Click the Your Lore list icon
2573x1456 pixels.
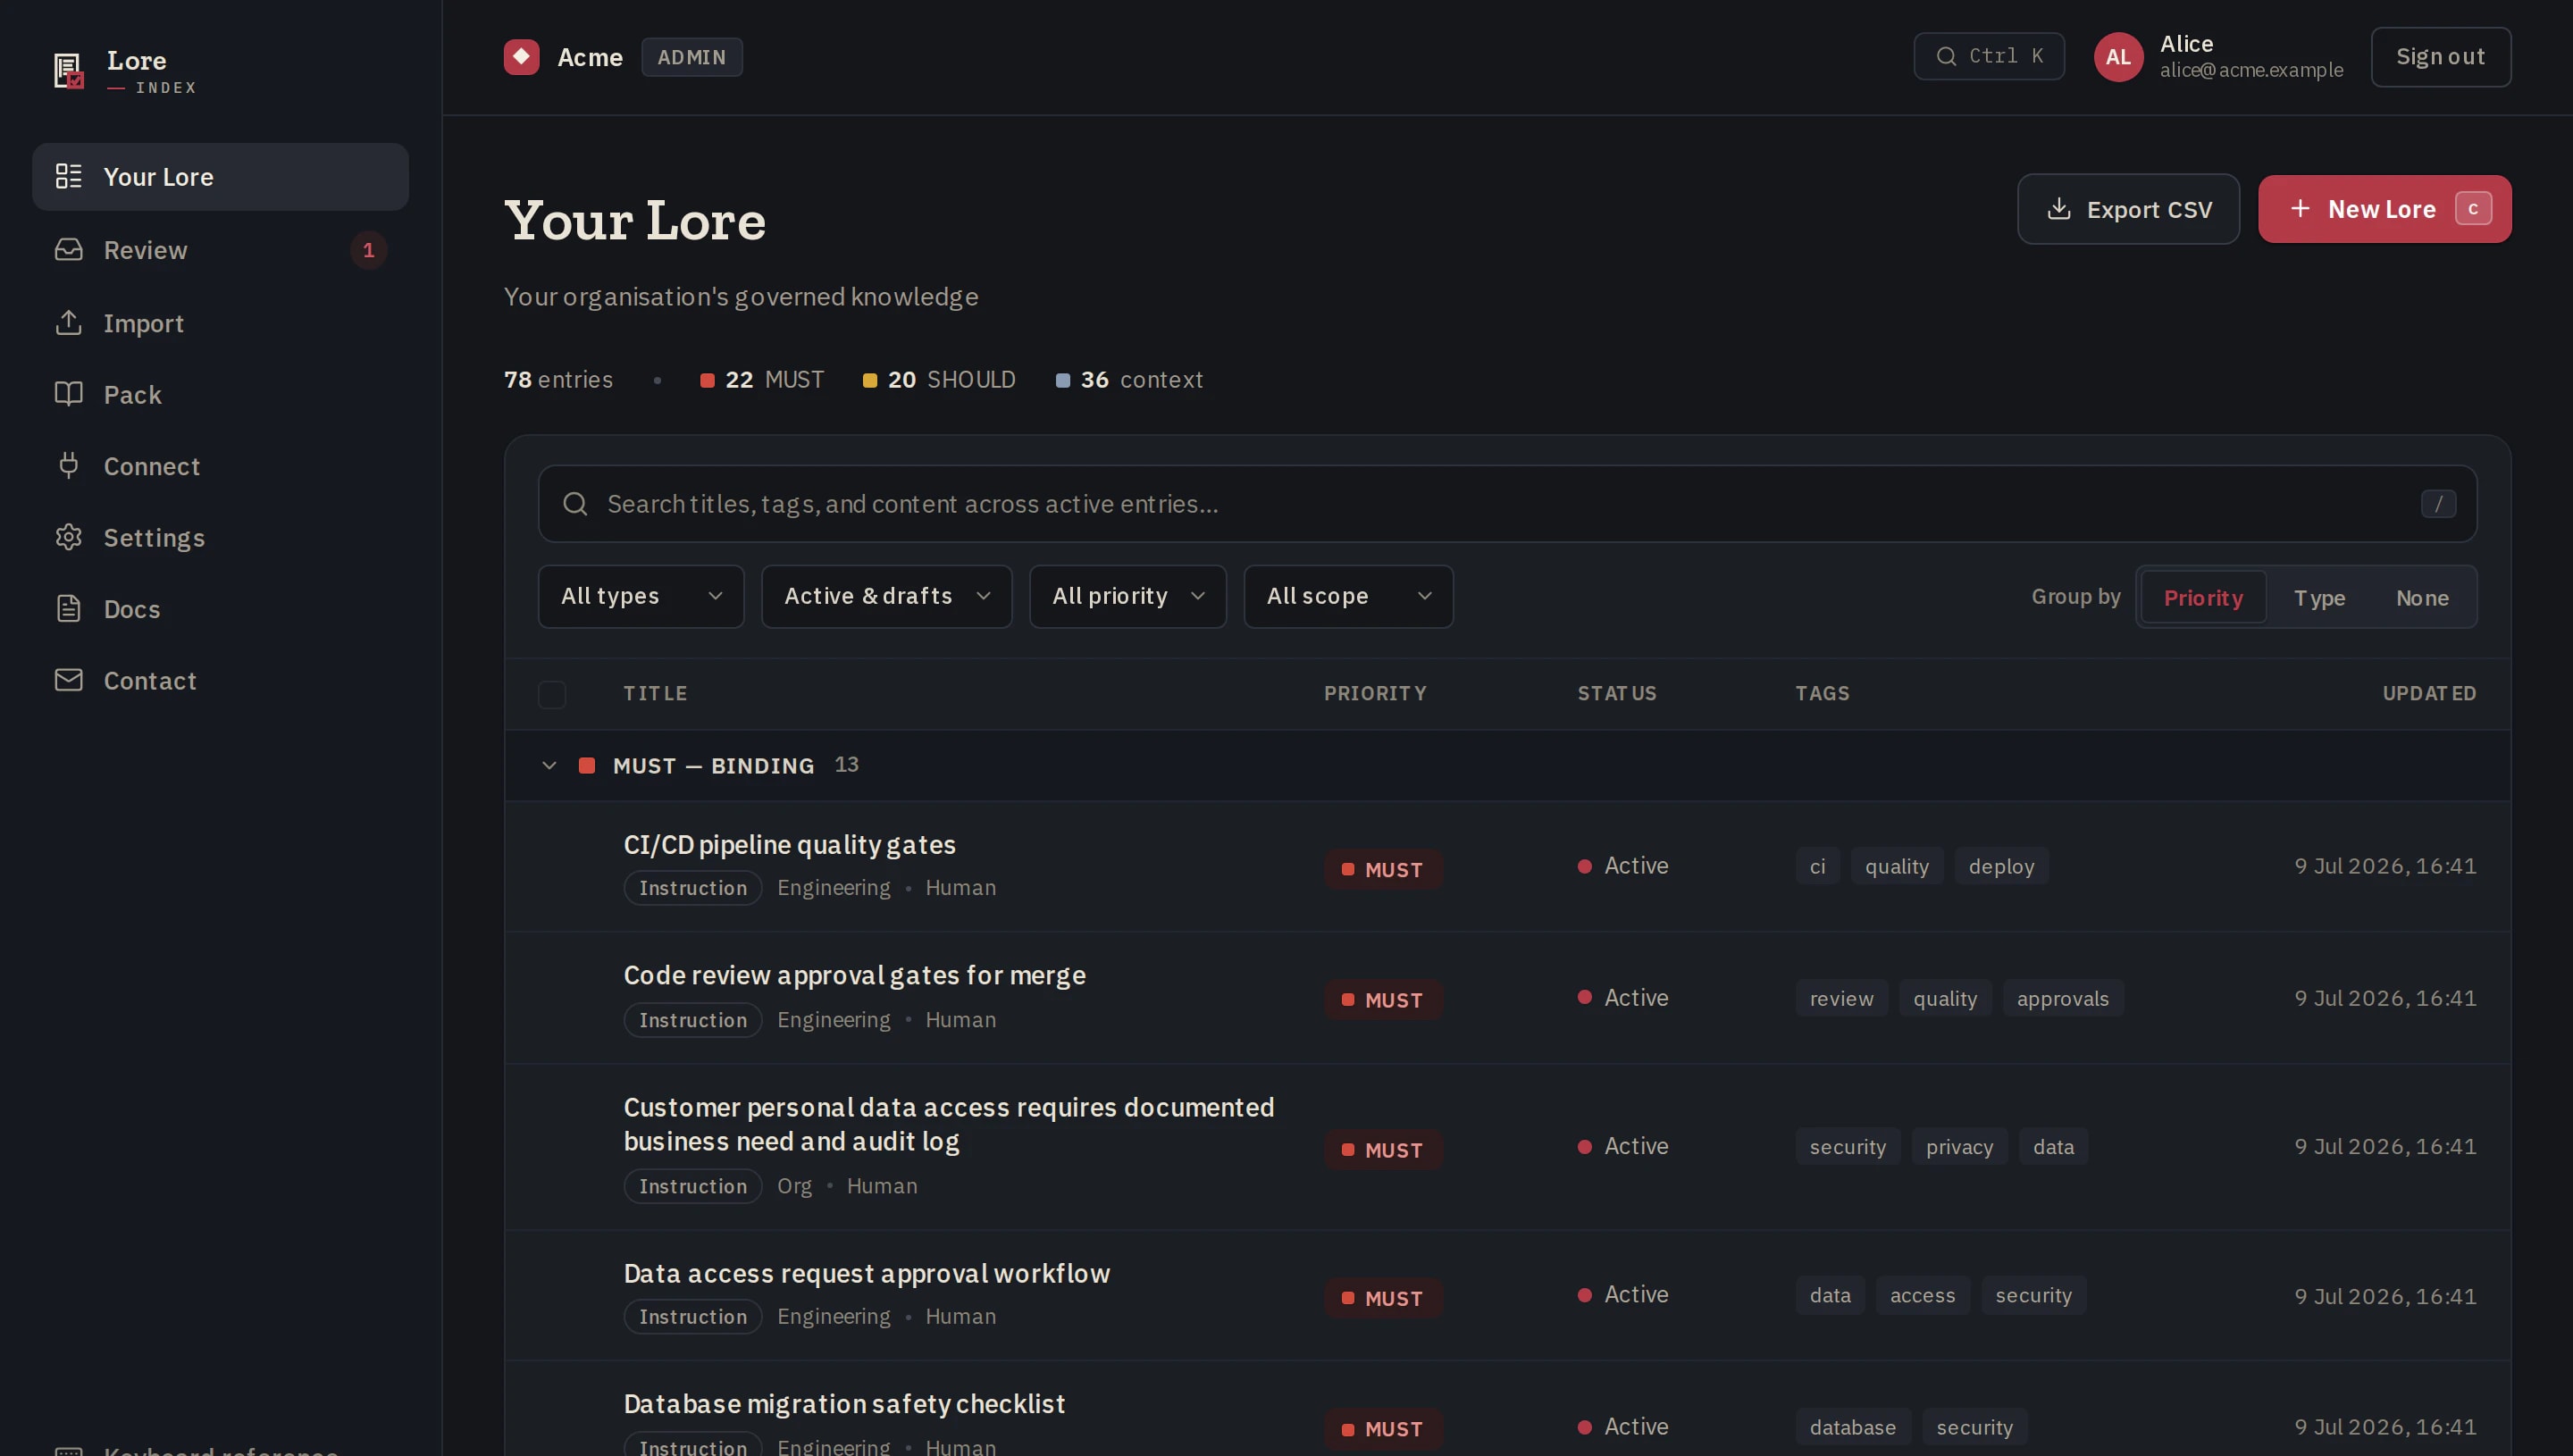tap(68, 176)
